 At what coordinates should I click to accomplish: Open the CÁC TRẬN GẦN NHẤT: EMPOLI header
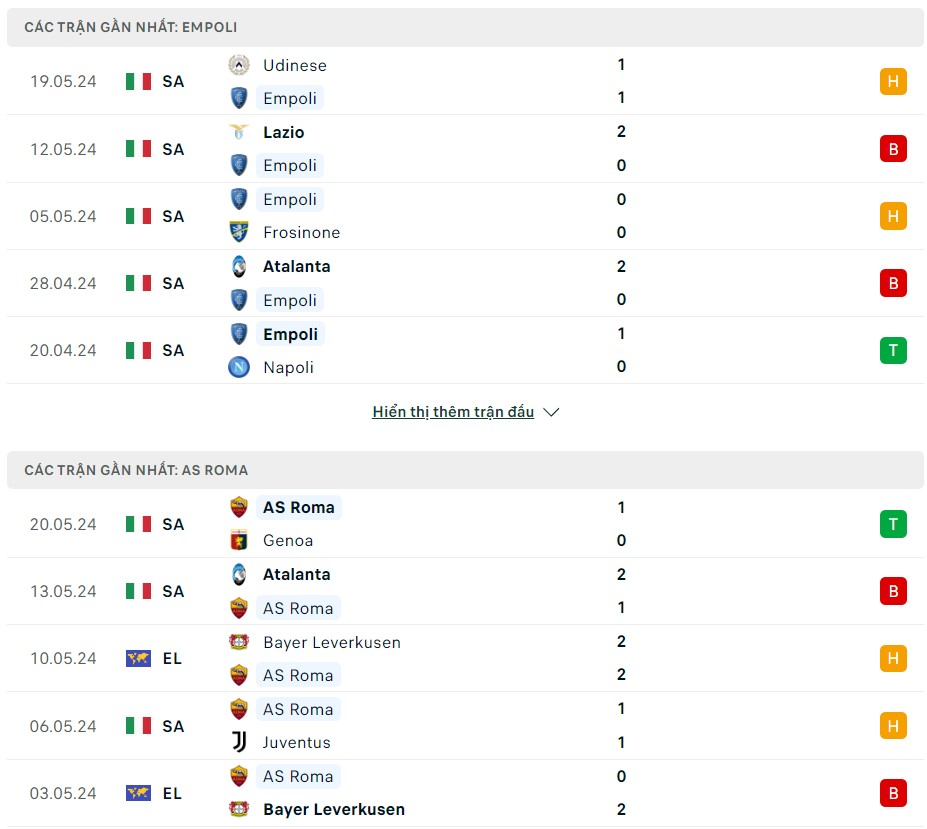[x=130, y=28]
